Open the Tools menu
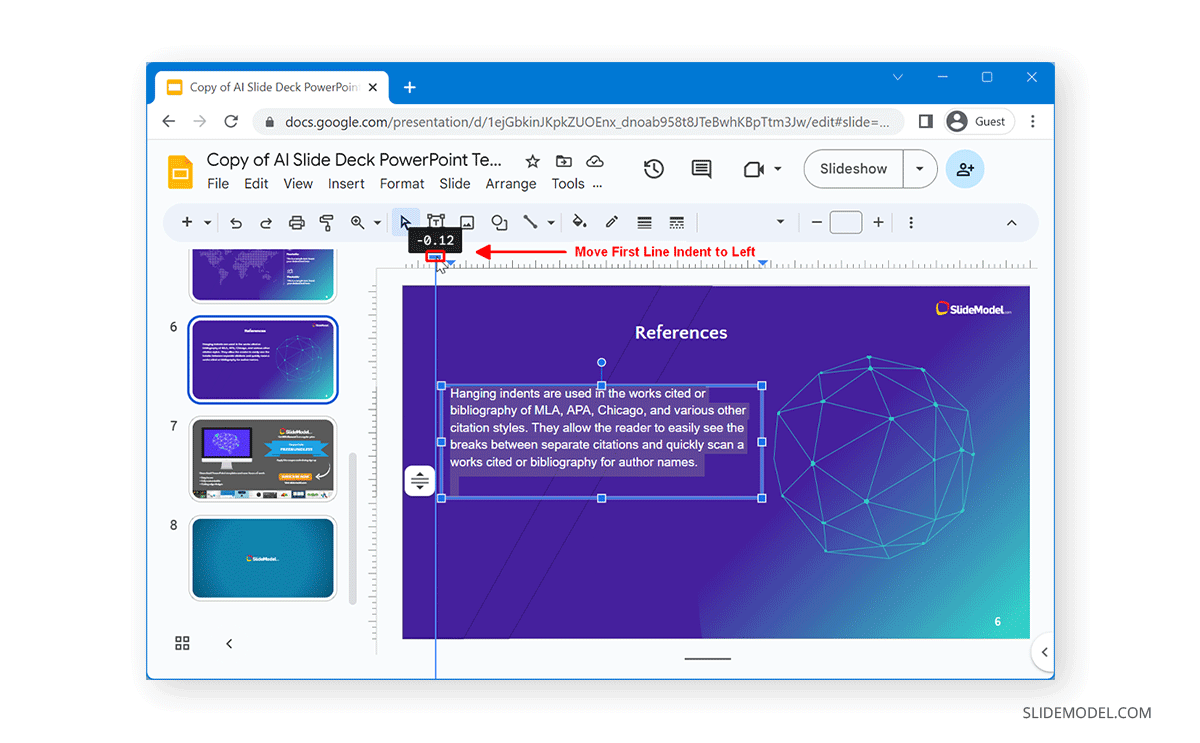1200x743 pixels. pyautogui.click(x=568, y=184)
